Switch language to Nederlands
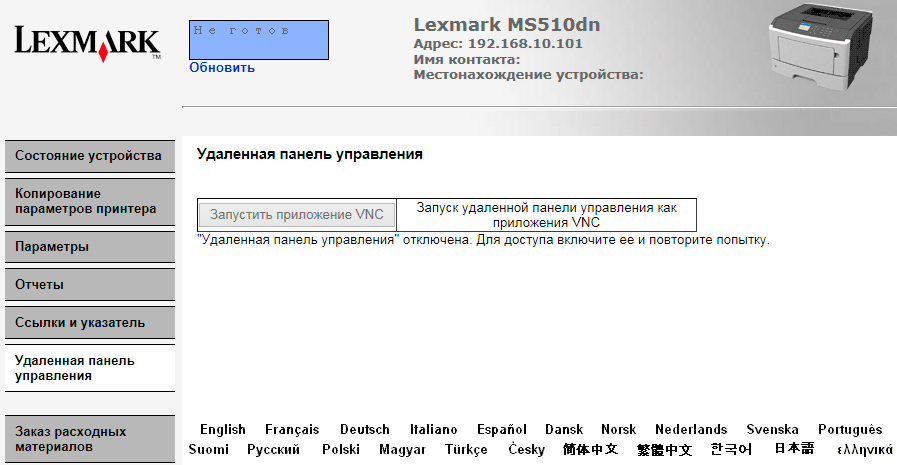 pos(691,430)
